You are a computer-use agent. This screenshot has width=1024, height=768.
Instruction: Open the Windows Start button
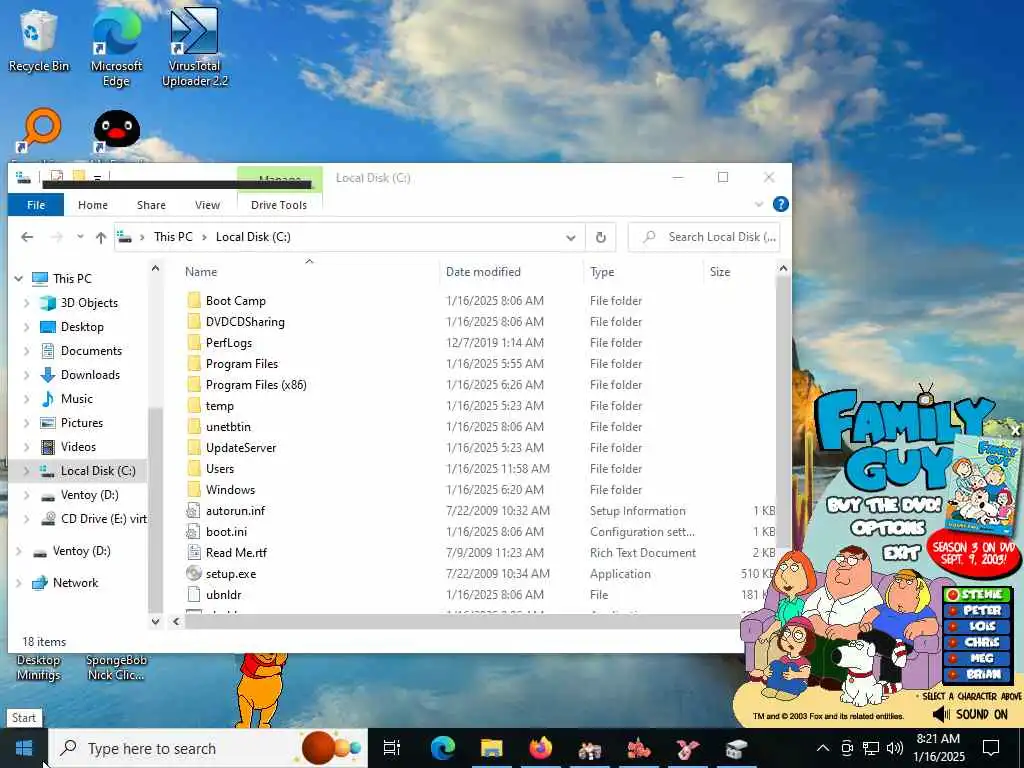coord(24,748)
